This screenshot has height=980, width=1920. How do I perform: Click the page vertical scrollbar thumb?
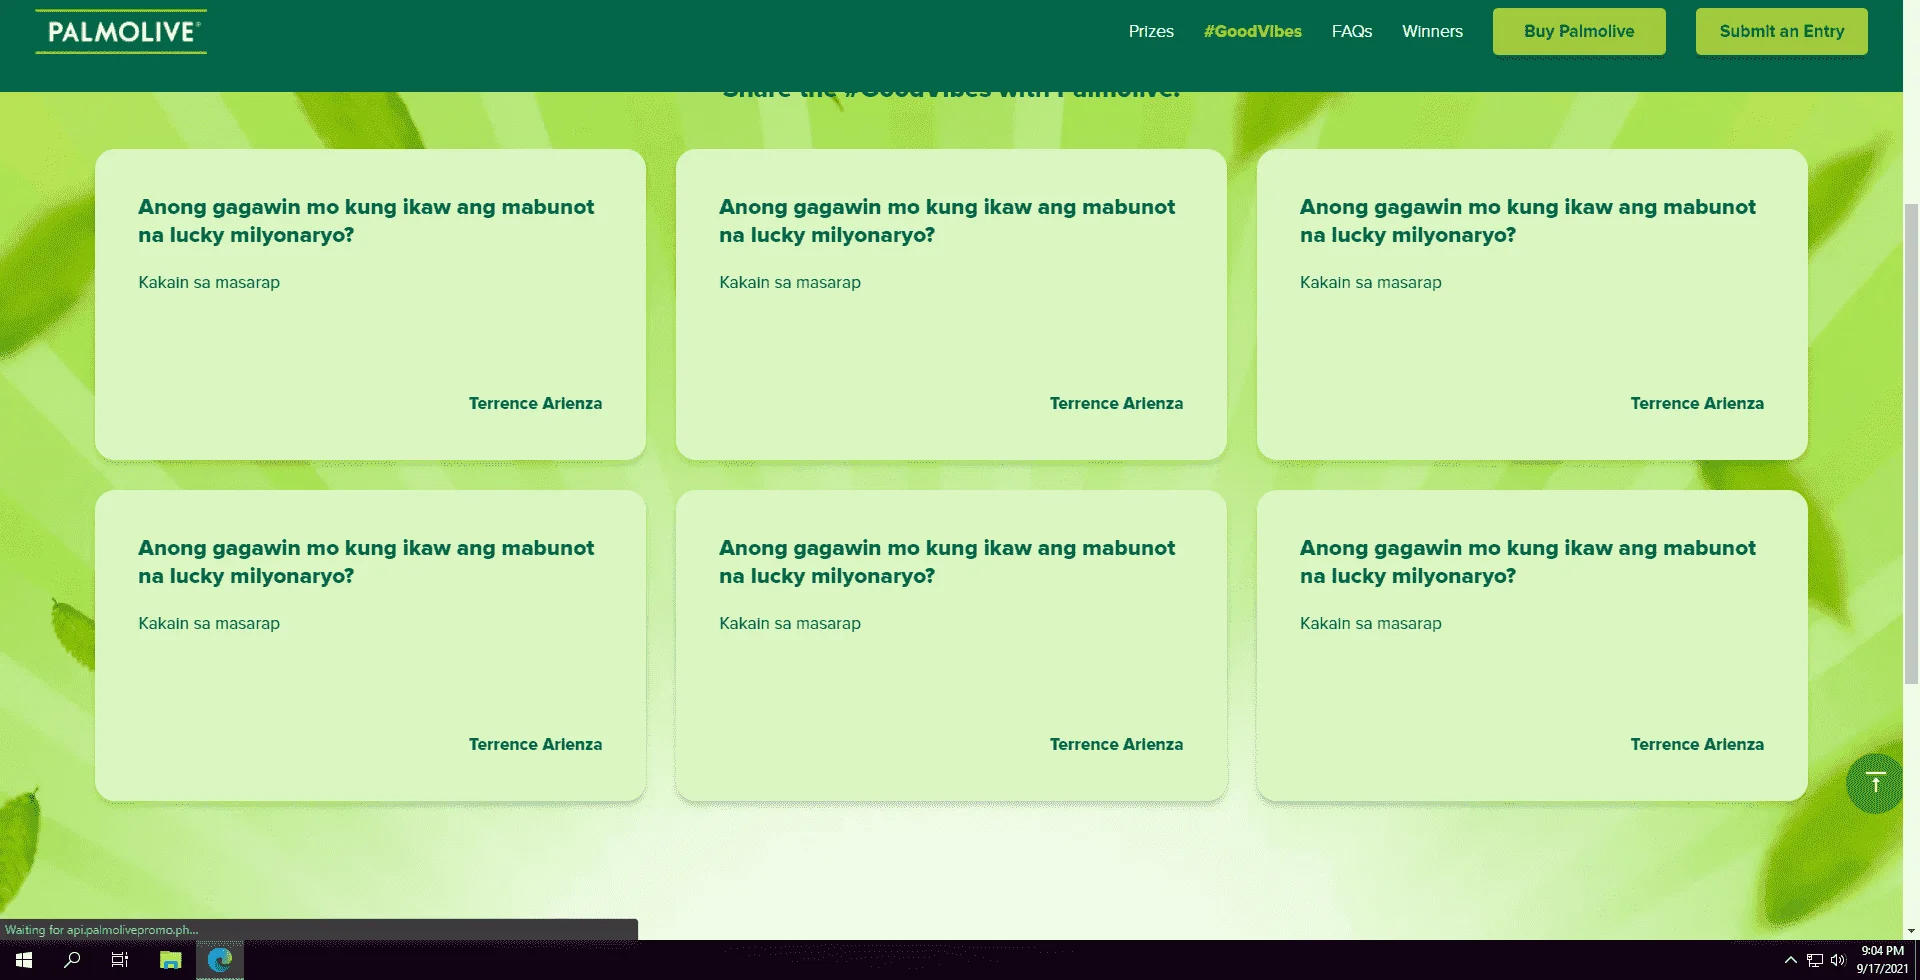(x=1911, y=443)
